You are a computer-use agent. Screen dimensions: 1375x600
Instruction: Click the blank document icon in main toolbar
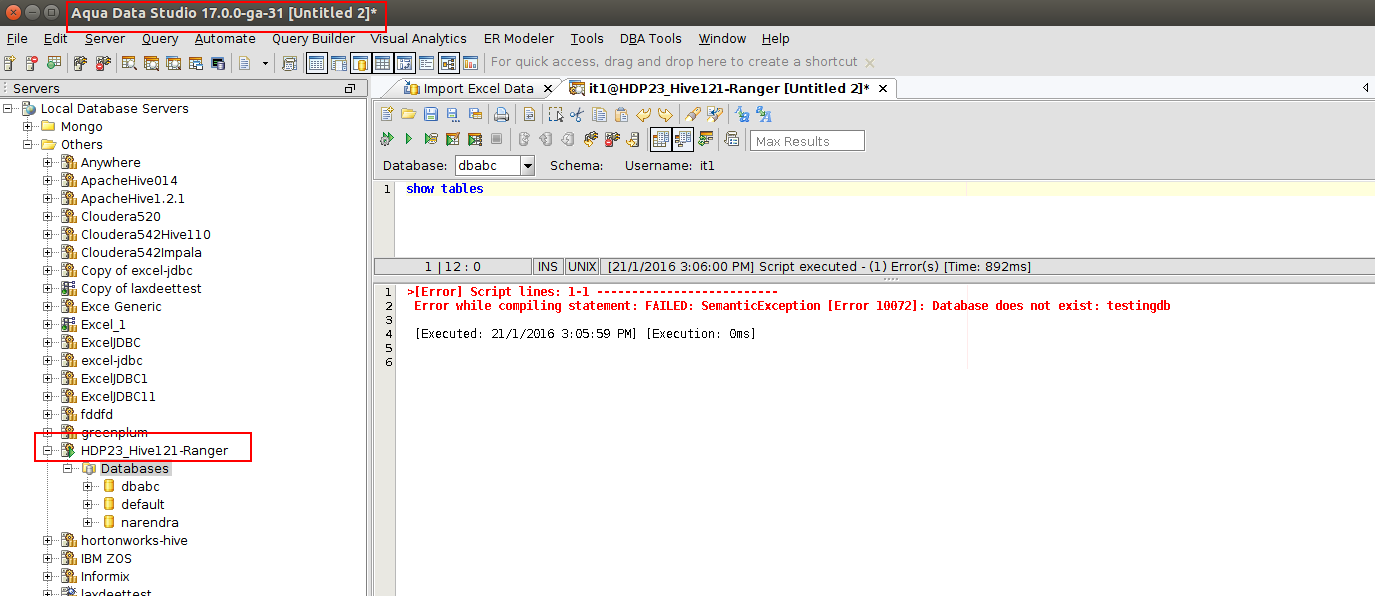244,63
